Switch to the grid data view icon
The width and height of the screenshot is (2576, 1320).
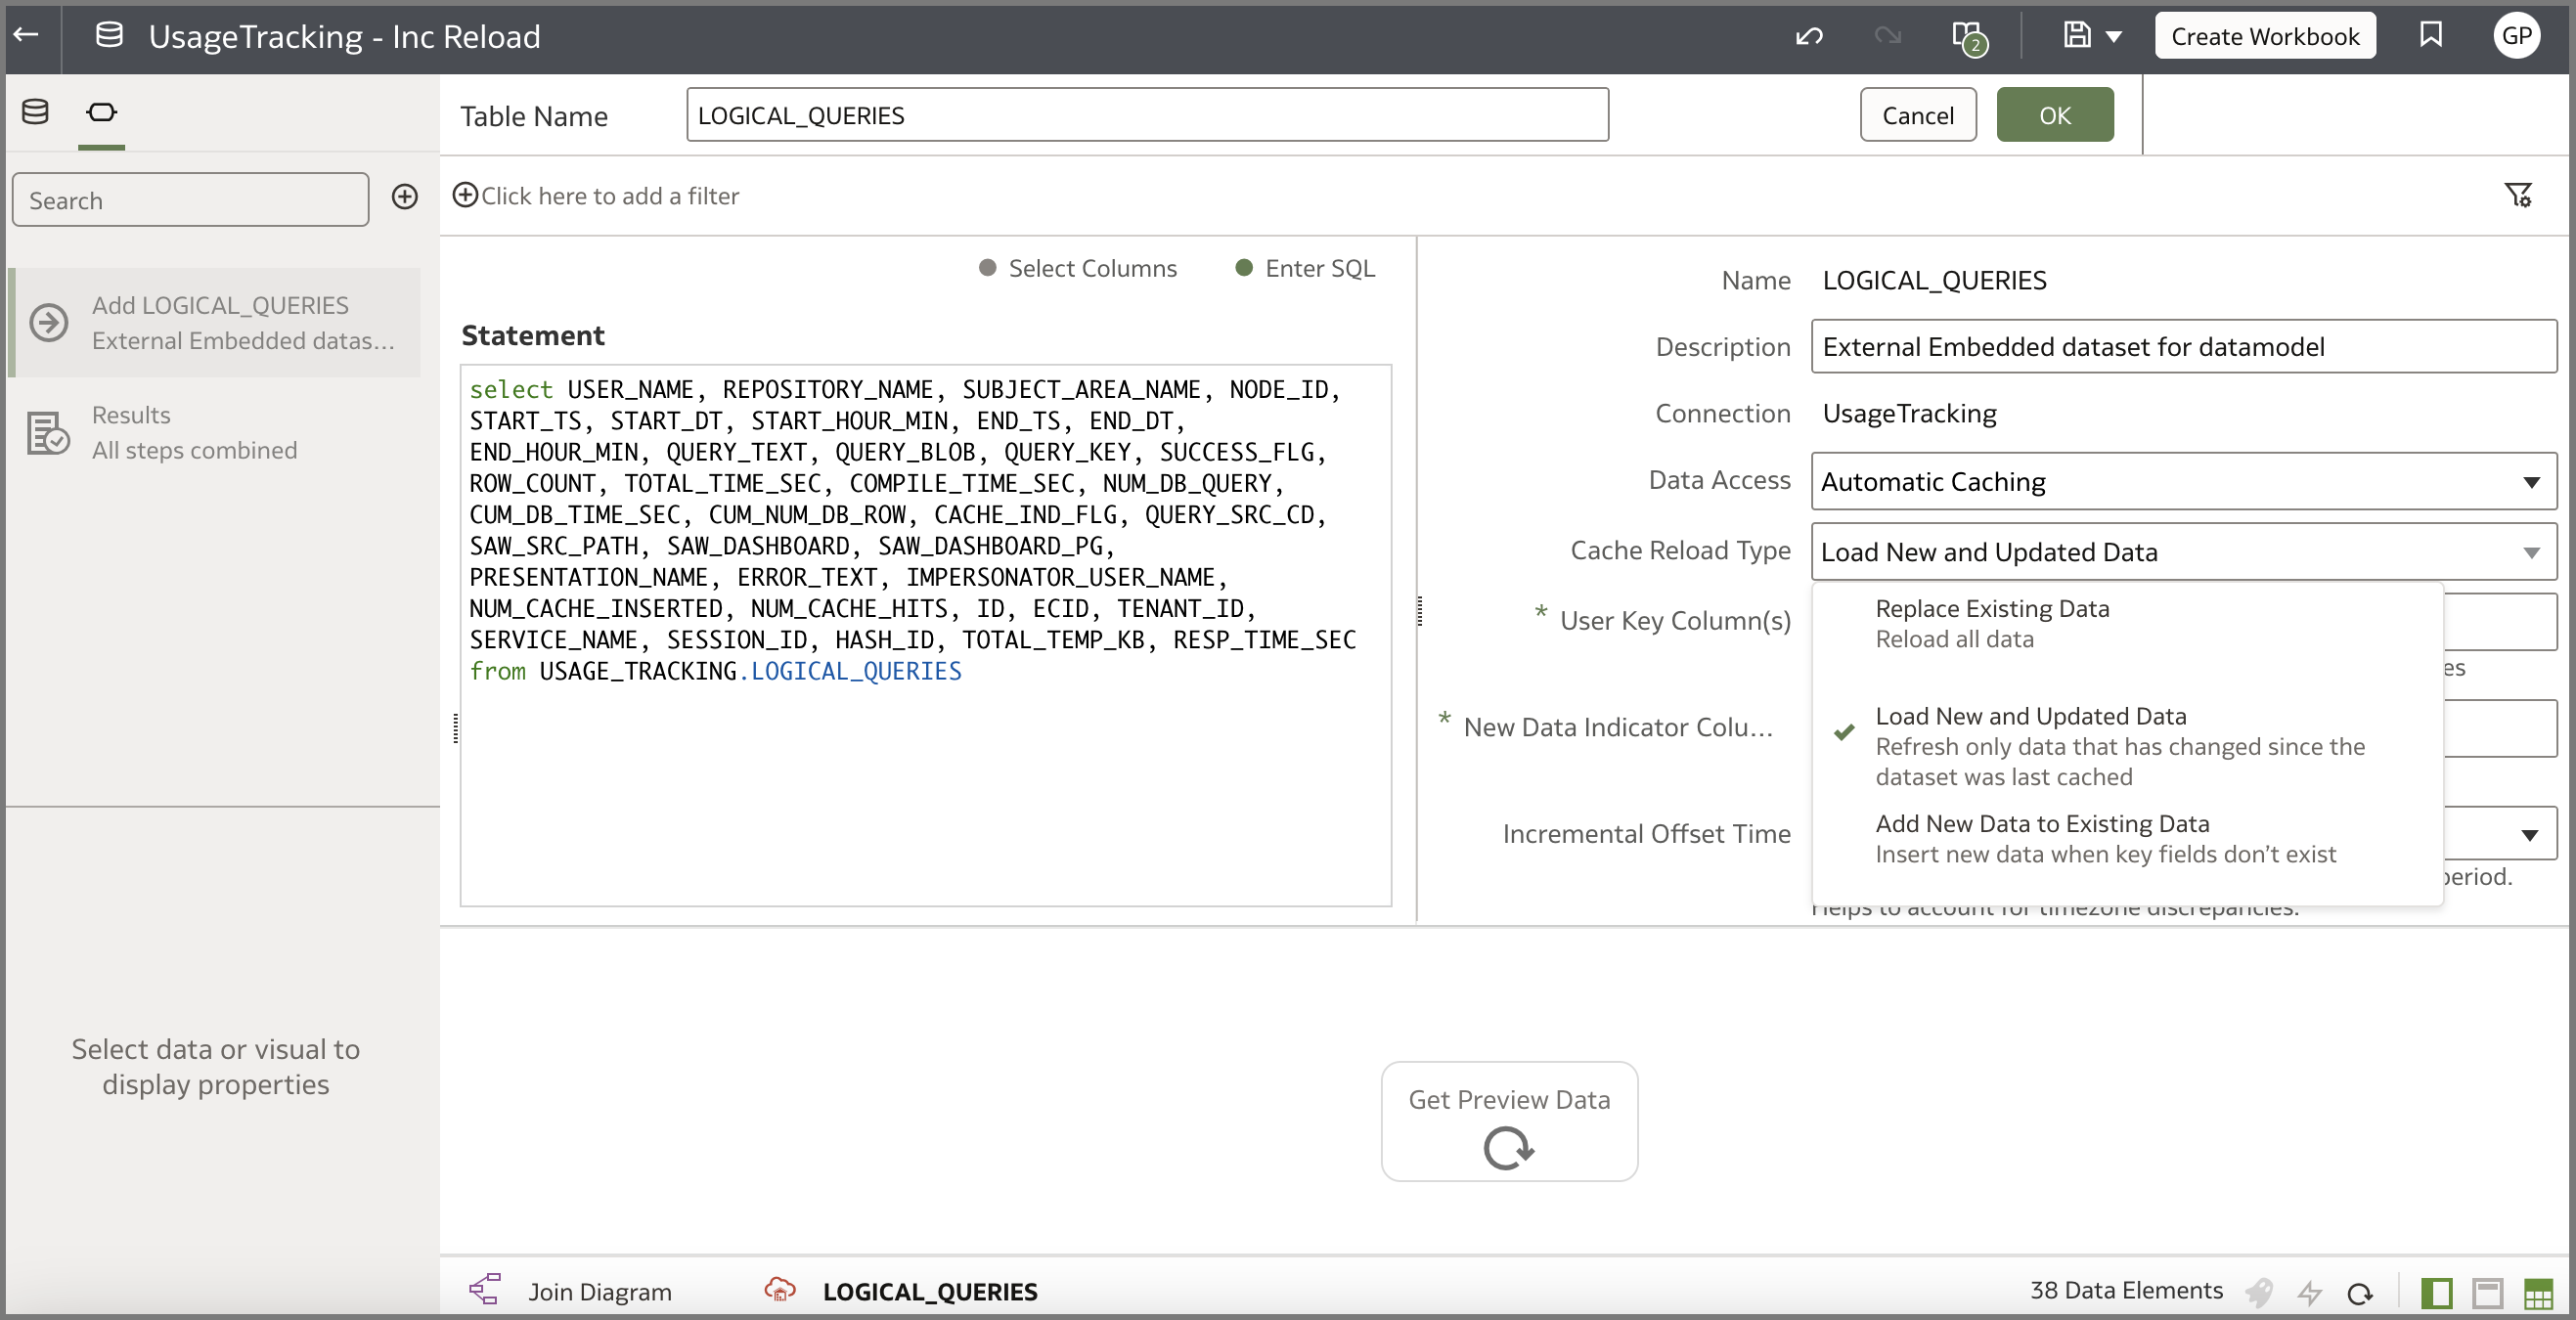click(2538, 1292)
